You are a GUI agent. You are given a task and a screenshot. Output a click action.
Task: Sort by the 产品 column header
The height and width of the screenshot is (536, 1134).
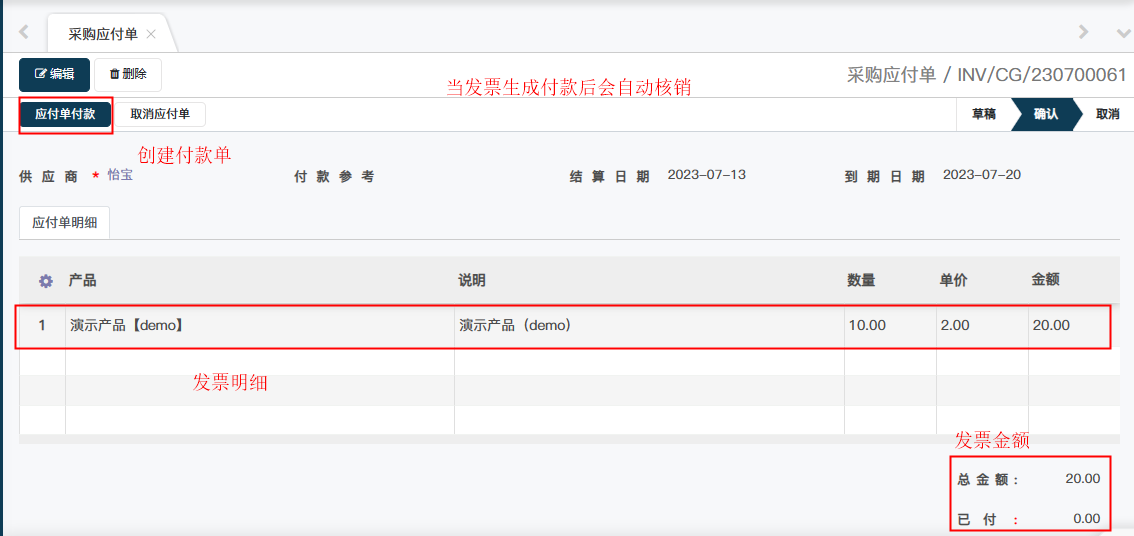tap(82, 281)
